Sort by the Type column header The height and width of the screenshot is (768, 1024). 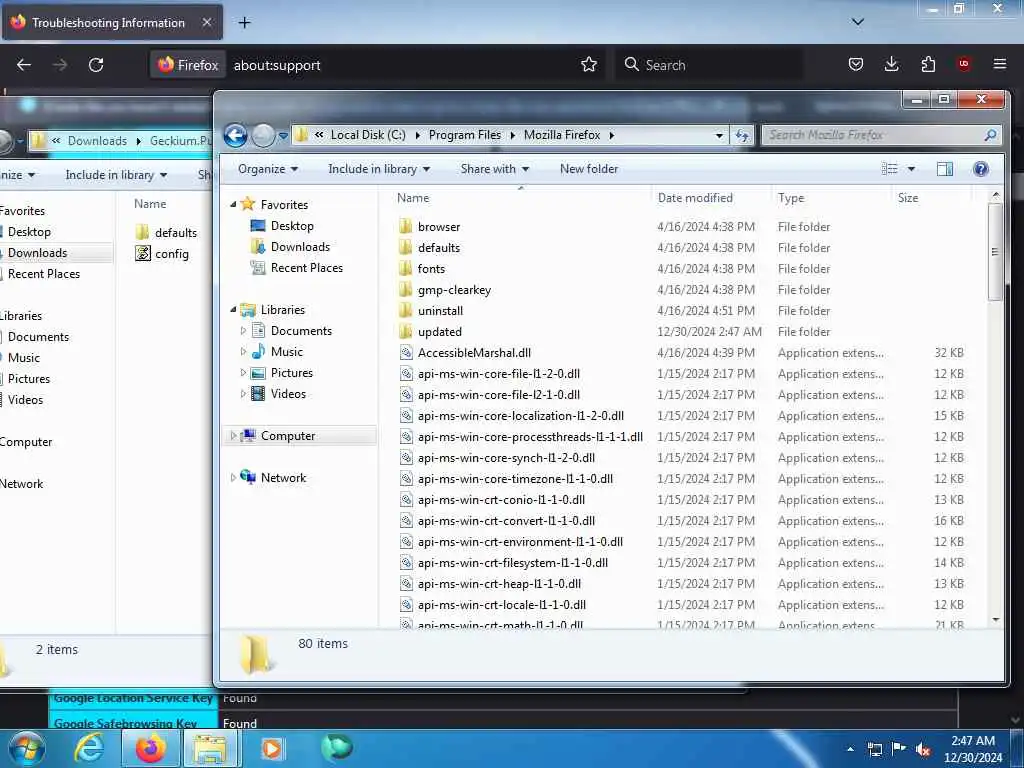click(x=831, y=198)
